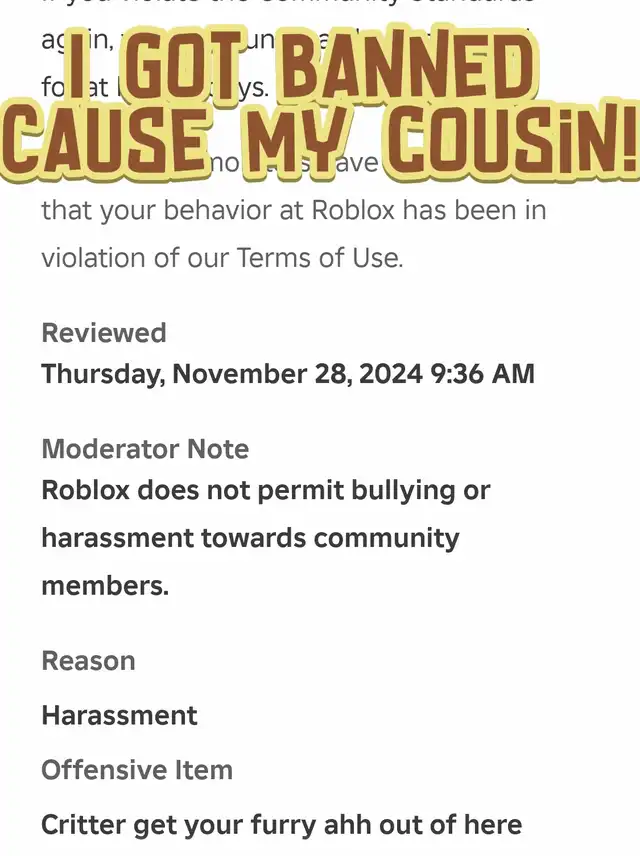Tap the 'Reason' heading
Screen dimensions: 640x856
(x=88, y=661)
